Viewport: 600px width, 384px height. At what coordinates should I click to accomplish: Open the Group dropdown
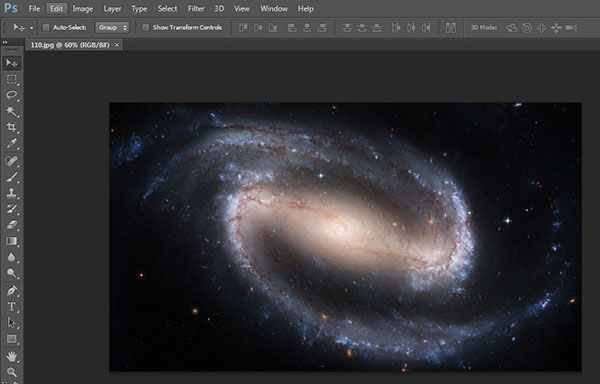coord(112,28)
